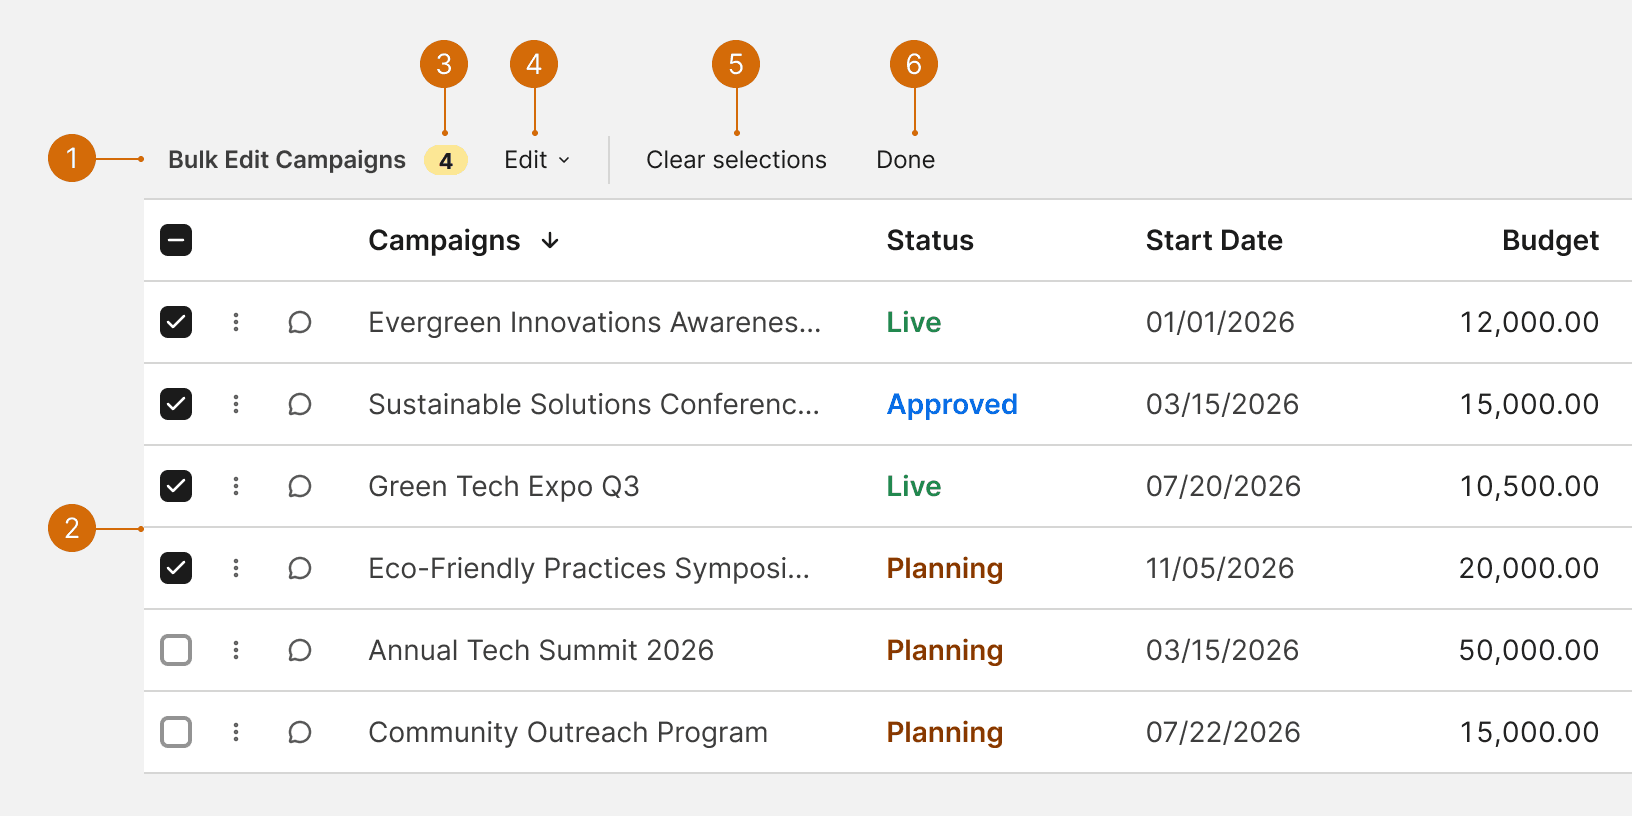Open comments for Evergreen Innovations campaign
The image size is (1632, 816).
[x=300, y=322]
